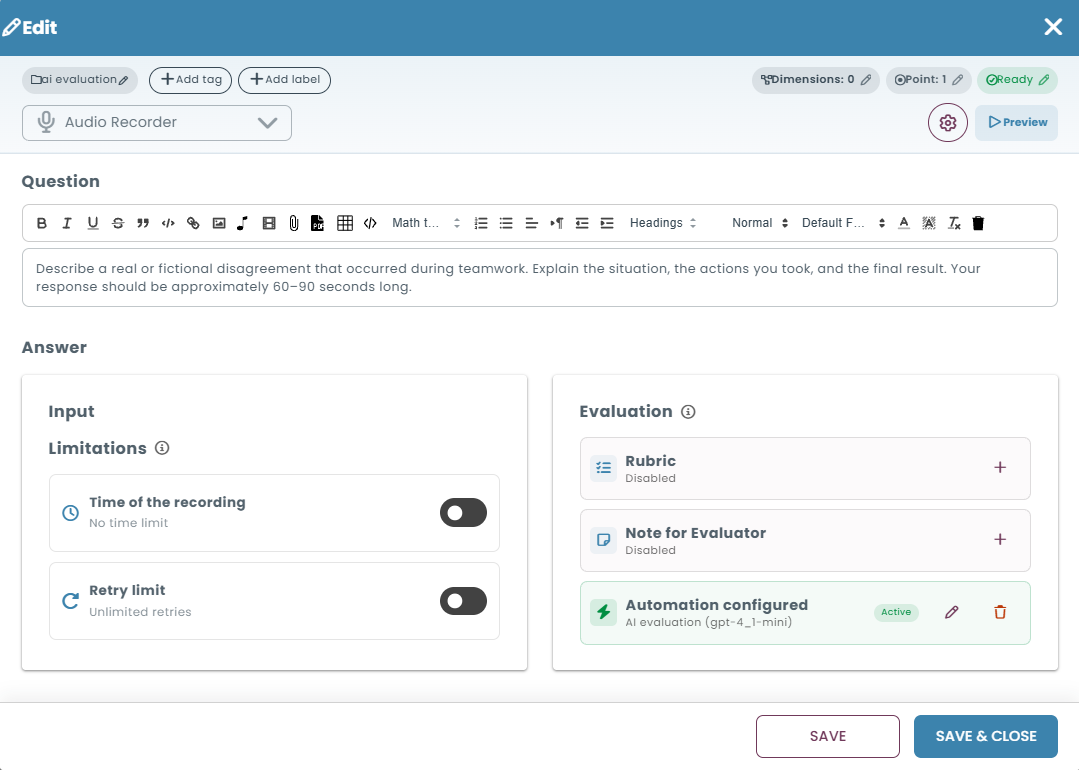Turn on the Retry limit switch
1079x770 pixels.
click(x=463, y=601)
